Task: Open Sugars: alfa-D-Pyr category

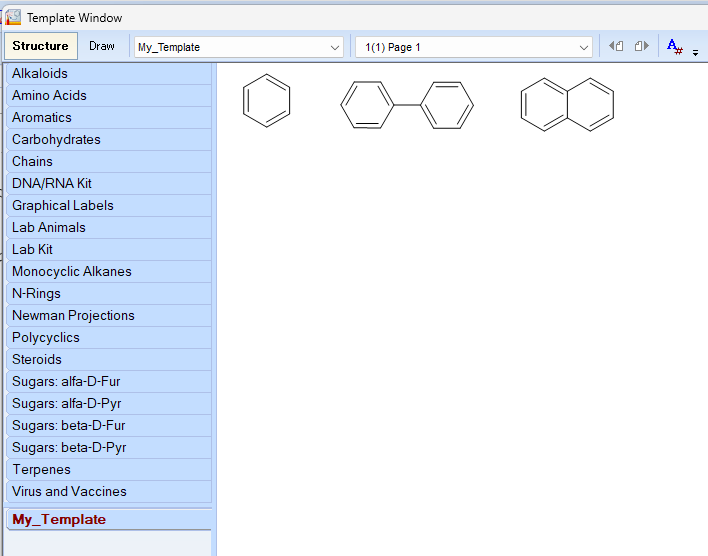Action: (x=109, y=403)
